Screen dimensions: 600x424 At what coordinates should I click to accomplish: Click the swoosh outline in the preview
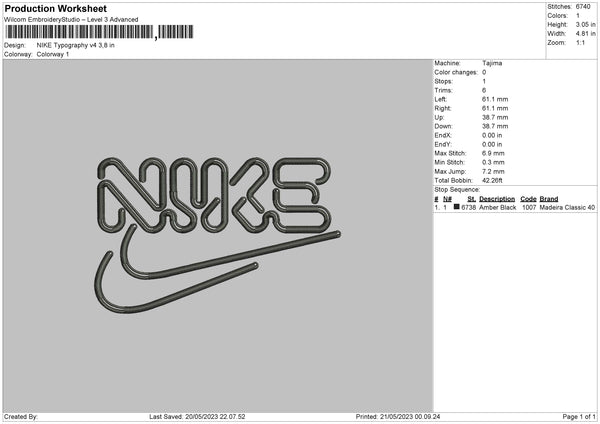[217, 269]
